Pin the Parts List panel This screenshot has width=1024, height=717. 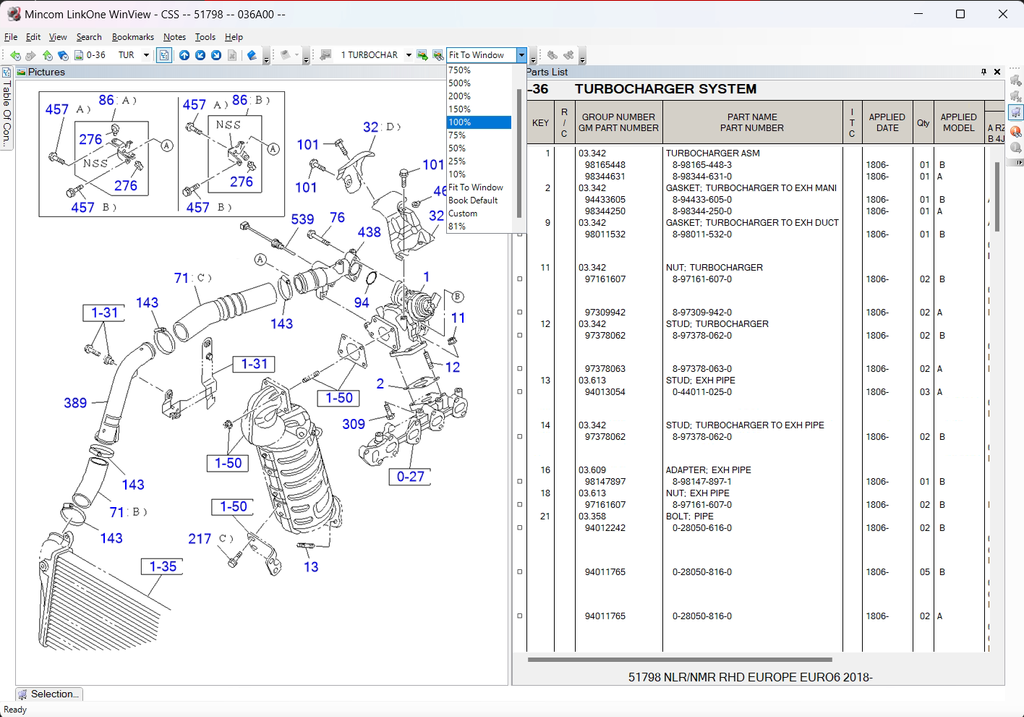pos(983,72)
